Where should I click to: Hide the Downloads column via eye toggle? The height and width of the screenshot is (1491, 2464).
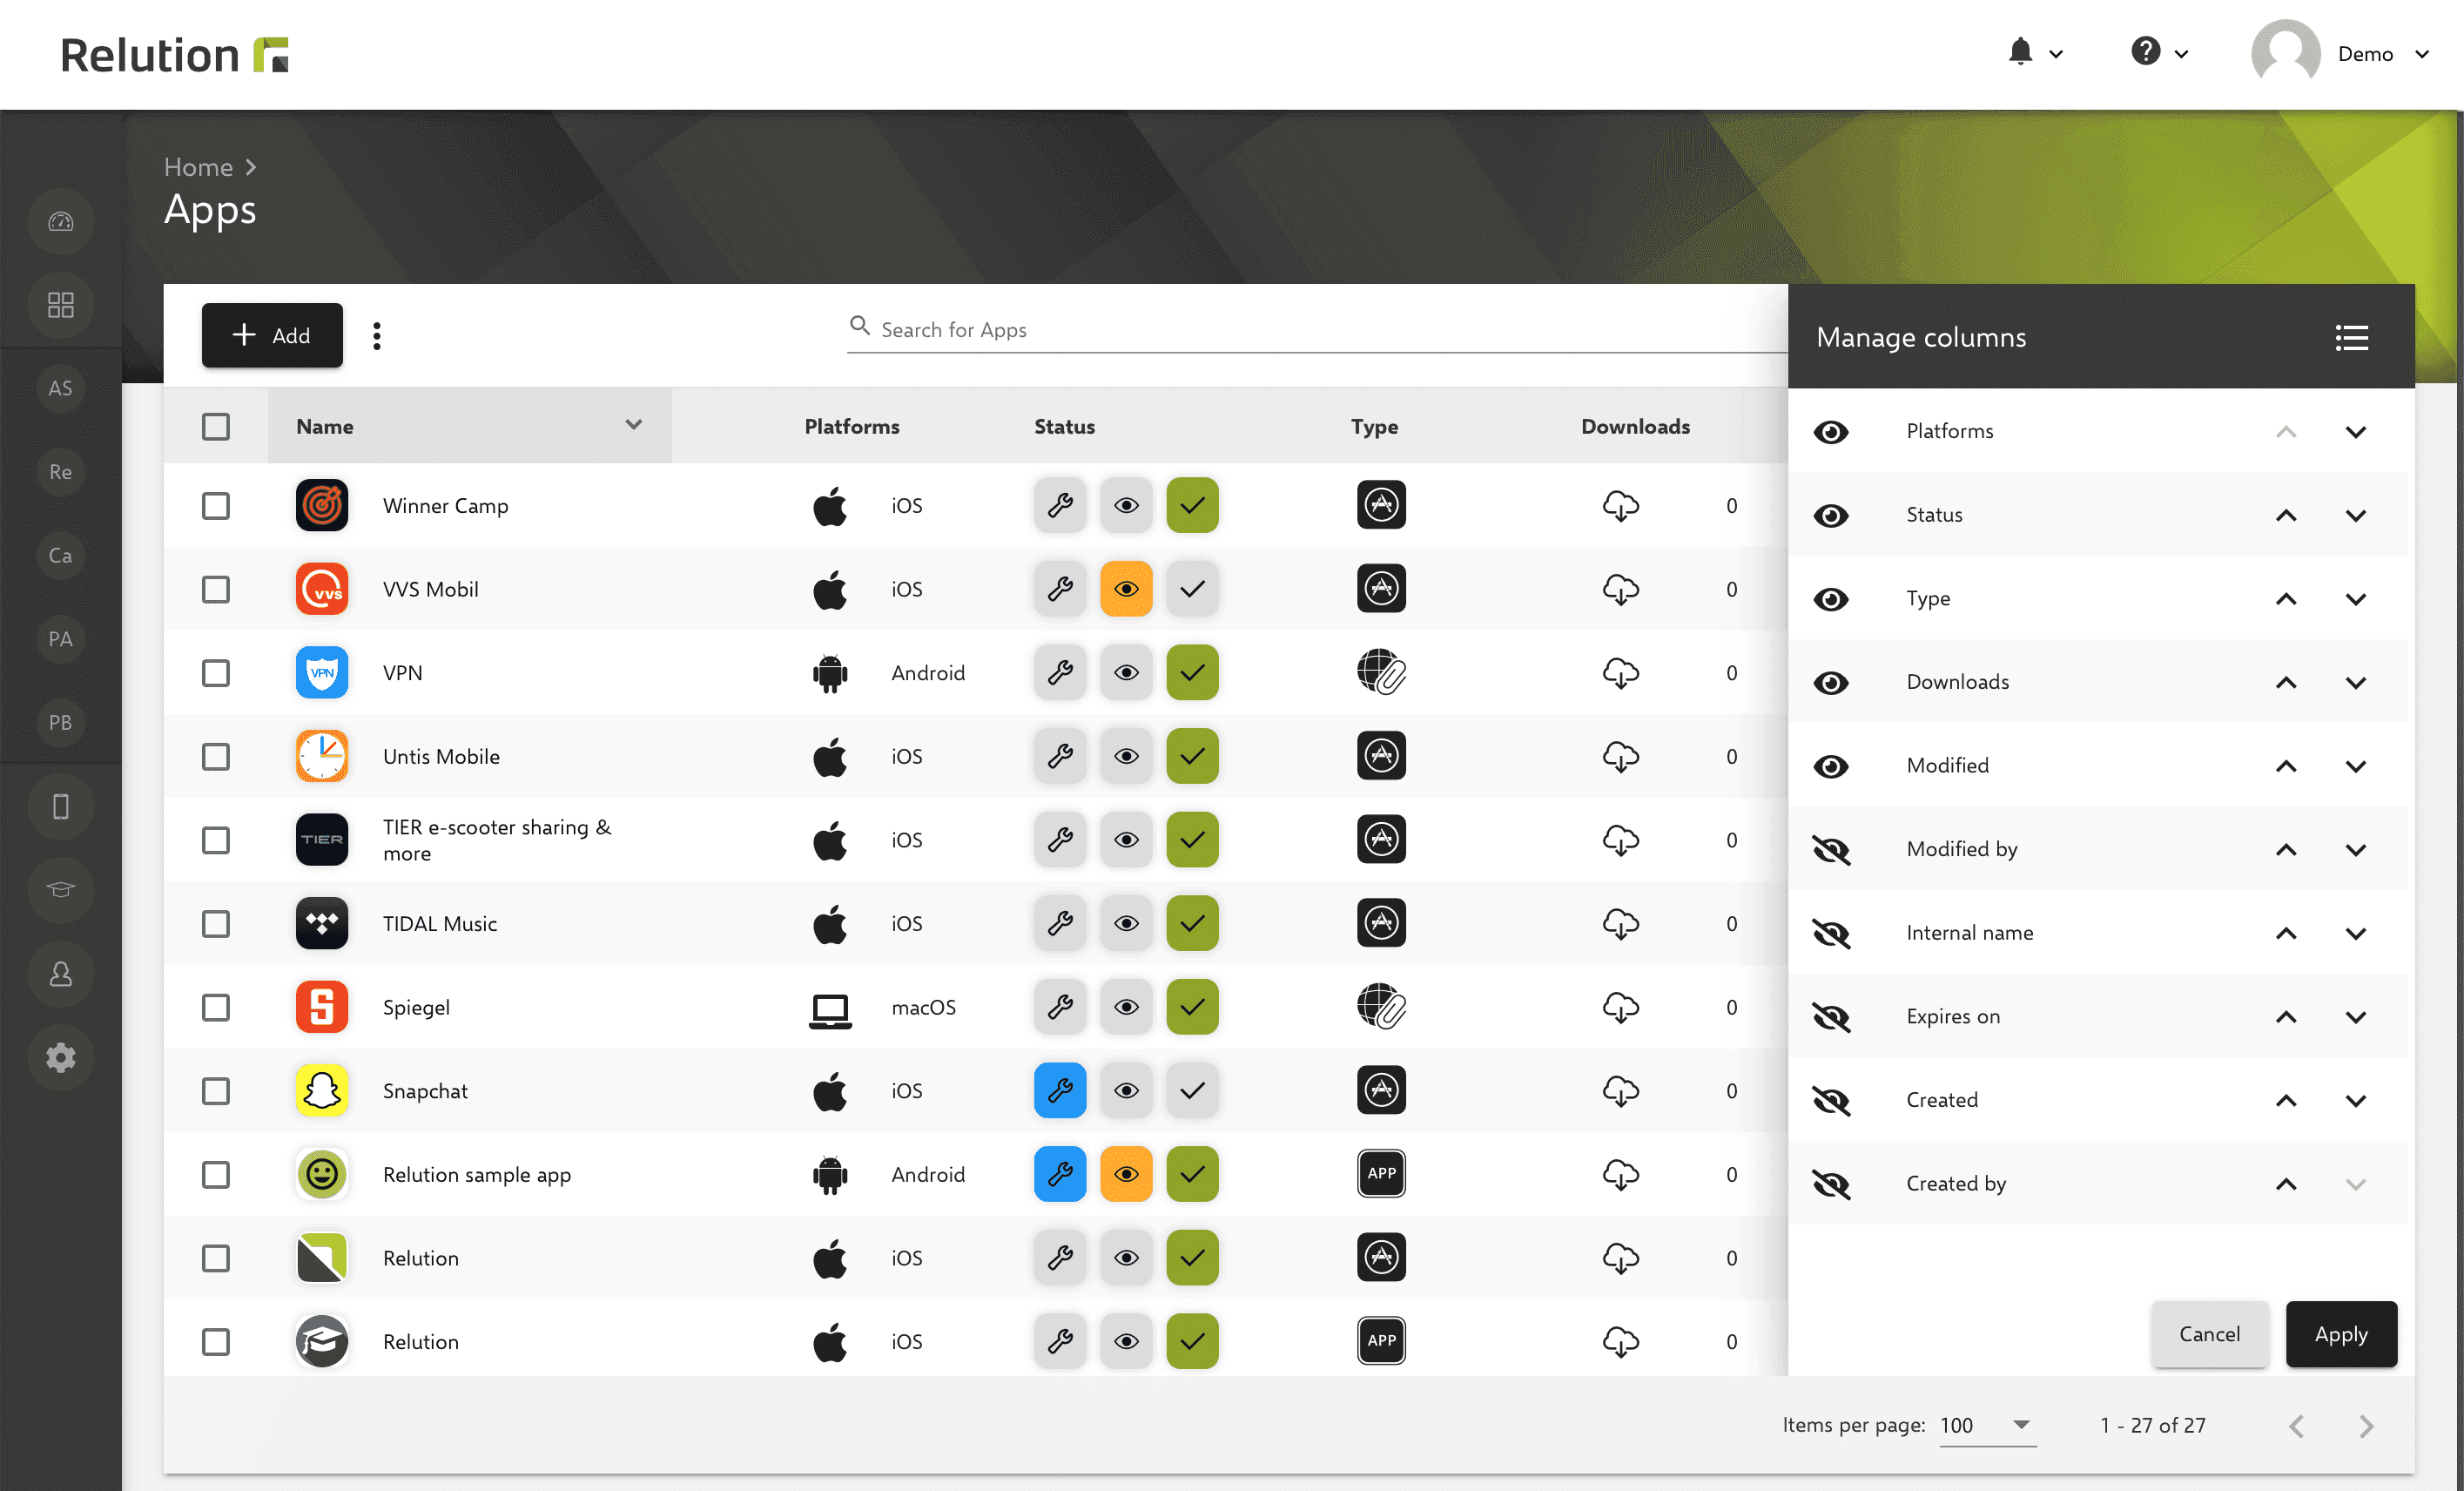tap(1831, 683)
